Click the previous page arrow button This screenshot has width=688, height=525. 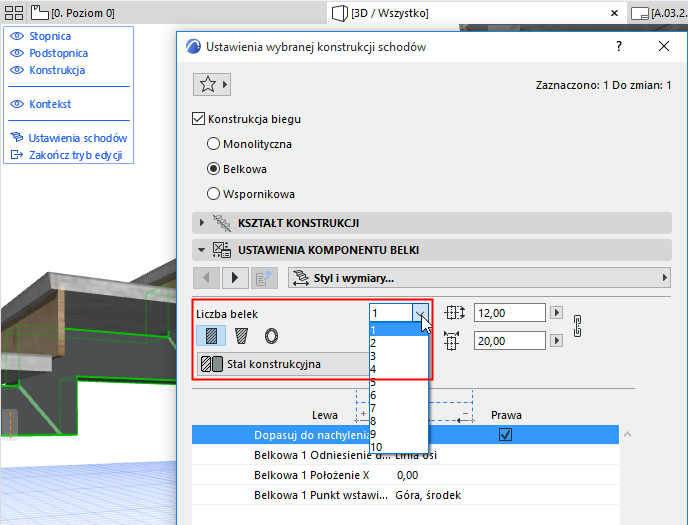206,278
